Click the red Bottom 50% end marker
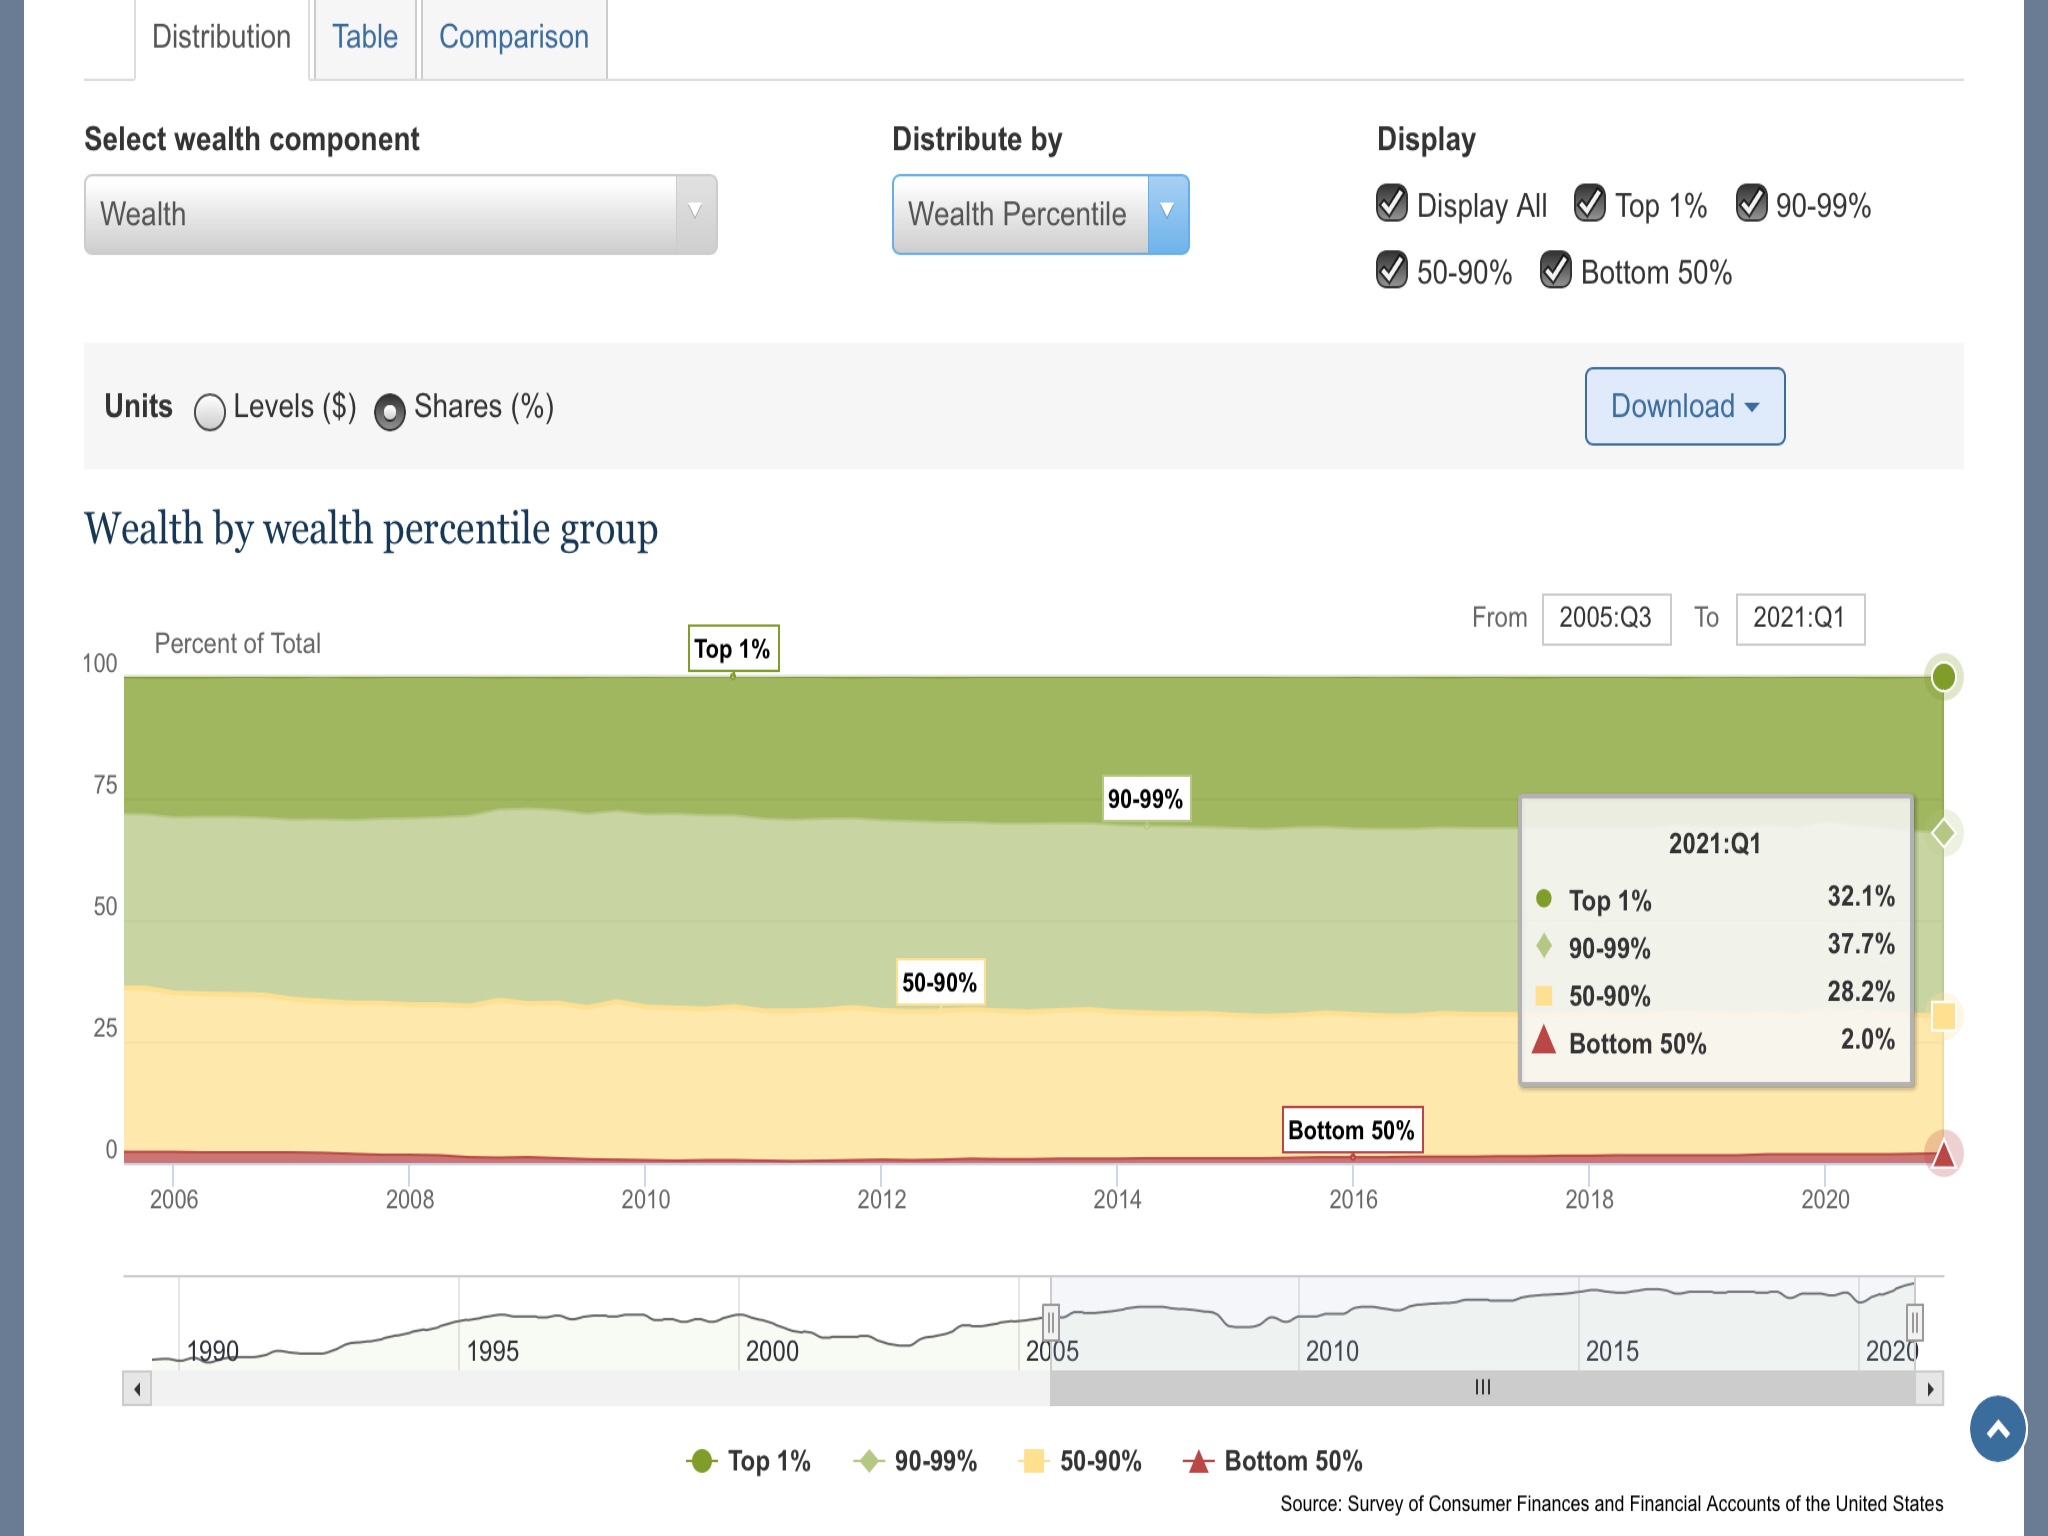This screenshot has height=1536, width=2048. pos(1943,1154)
